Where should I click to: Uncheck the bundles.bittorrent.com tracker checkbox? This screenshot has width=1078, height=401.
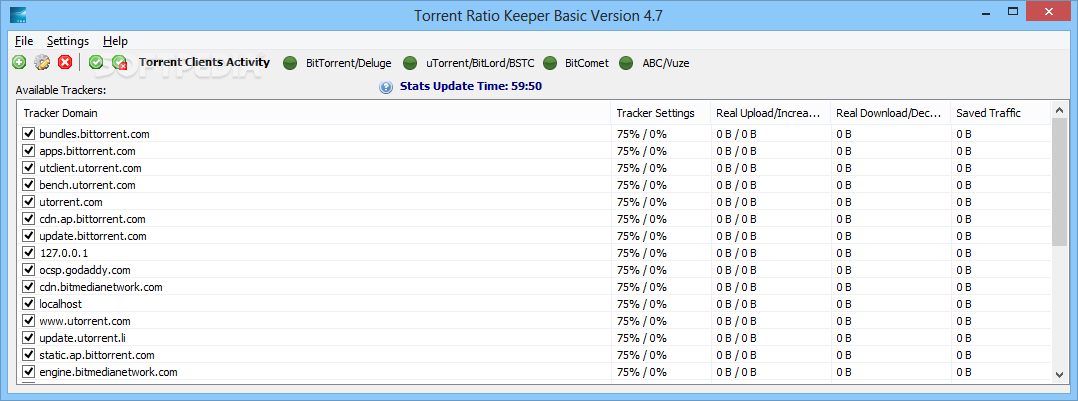pyautogui.click(x=29, y=133)
